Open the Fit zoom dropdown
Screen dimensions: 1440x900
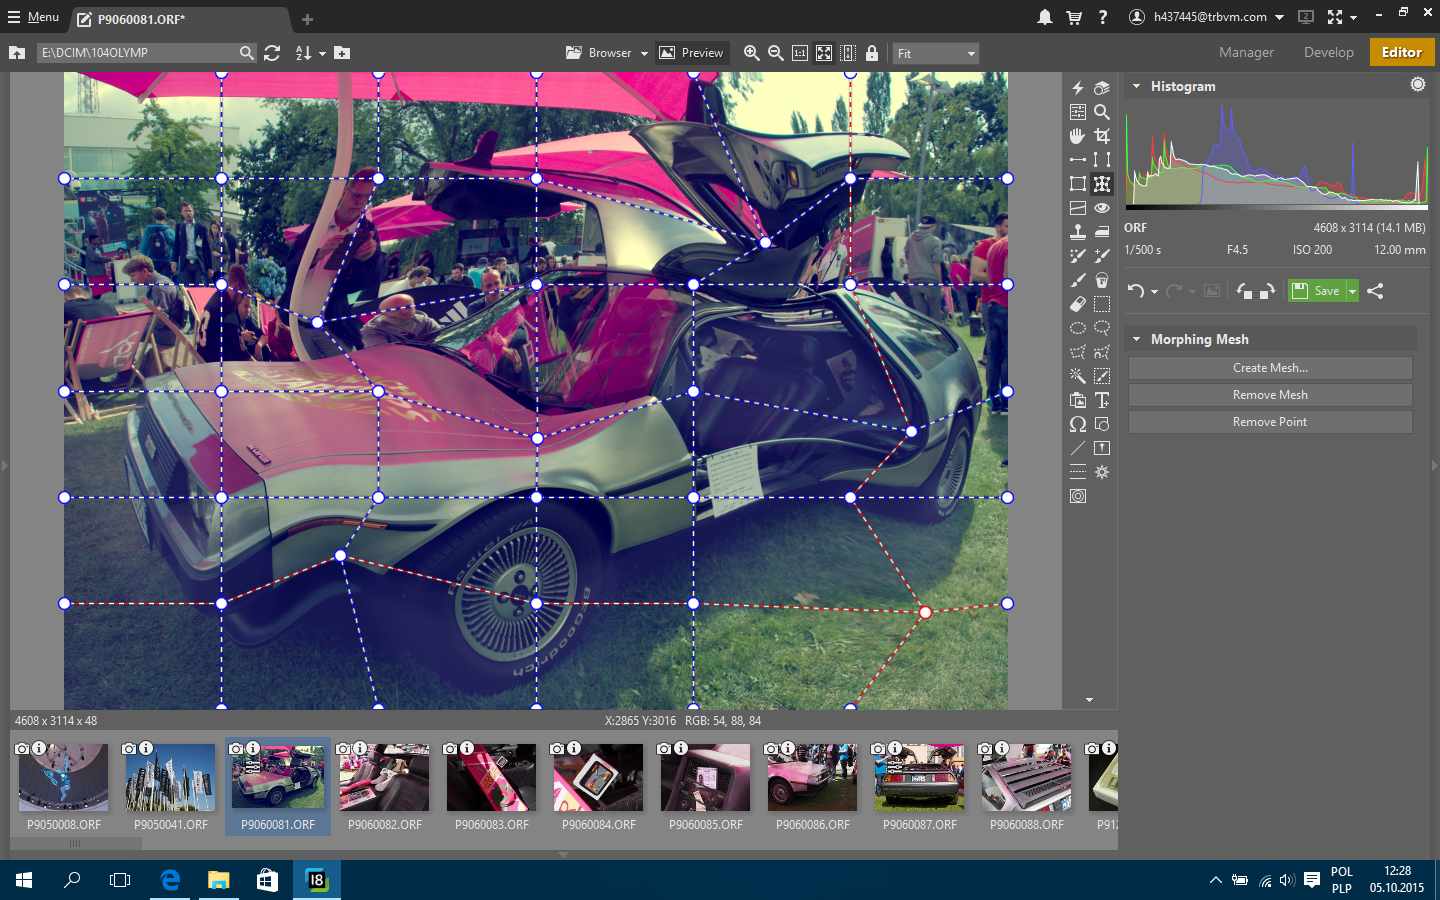(936, 53)
